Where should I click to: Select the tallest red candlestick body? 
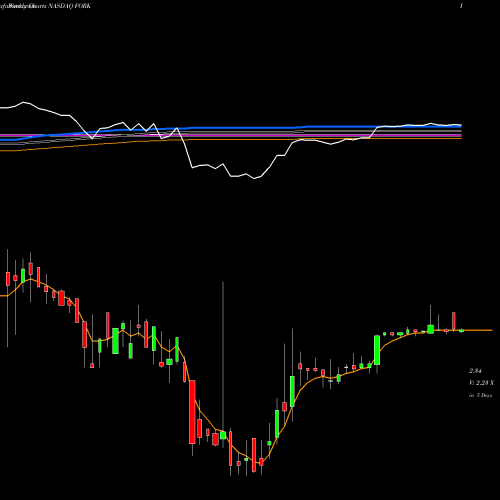(192, 412)
